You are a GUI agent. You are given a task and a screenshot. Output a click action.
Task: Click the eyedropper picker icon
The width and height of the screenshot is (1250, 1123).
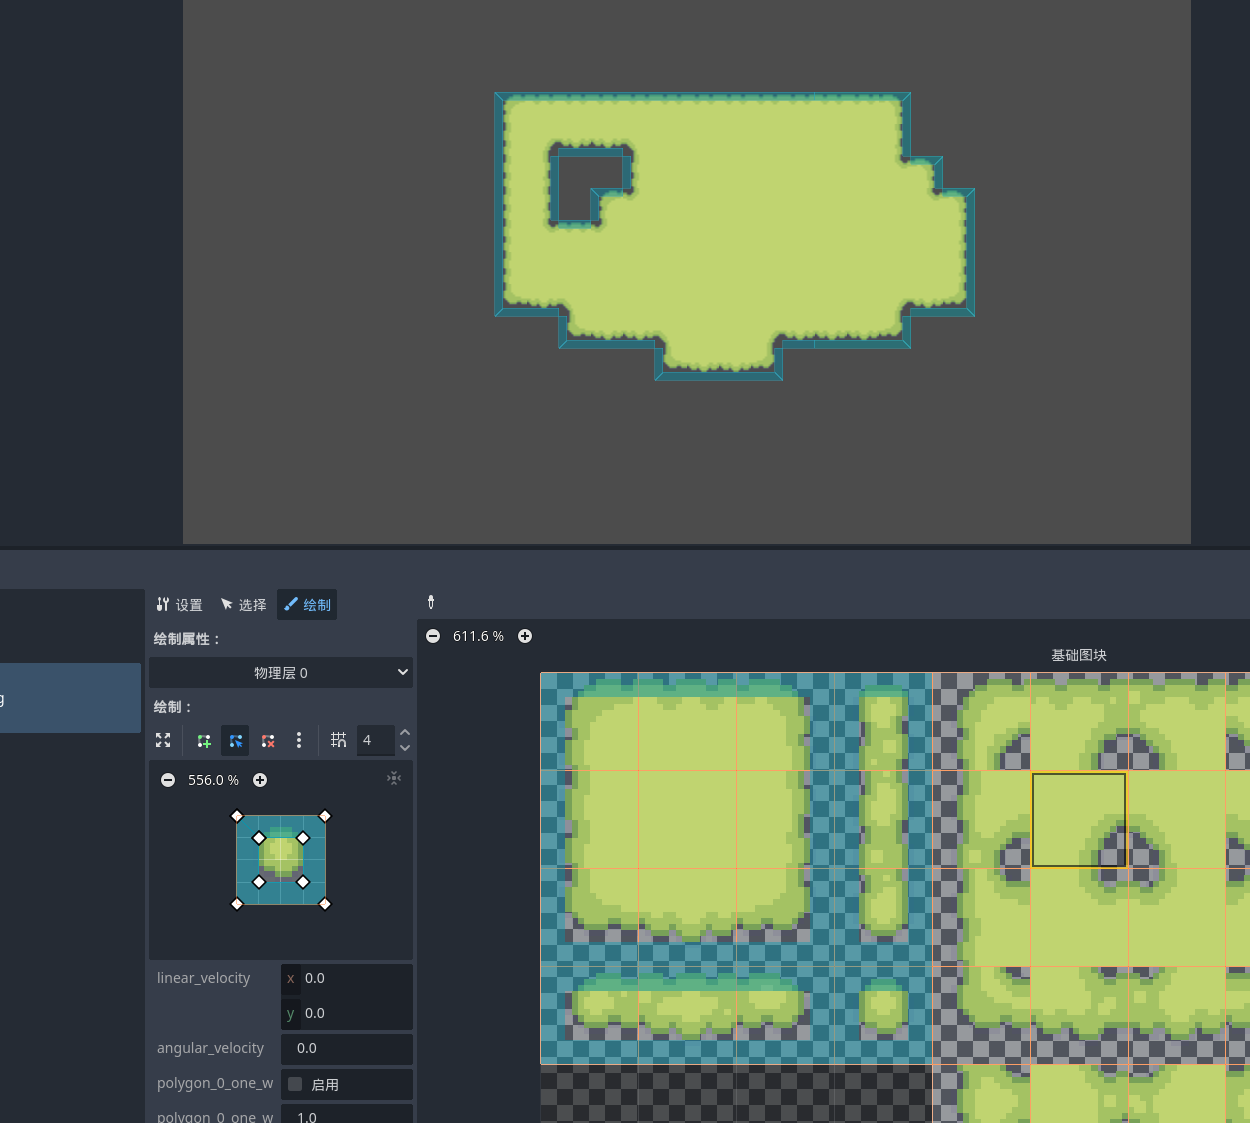click(x=431, y=602)
